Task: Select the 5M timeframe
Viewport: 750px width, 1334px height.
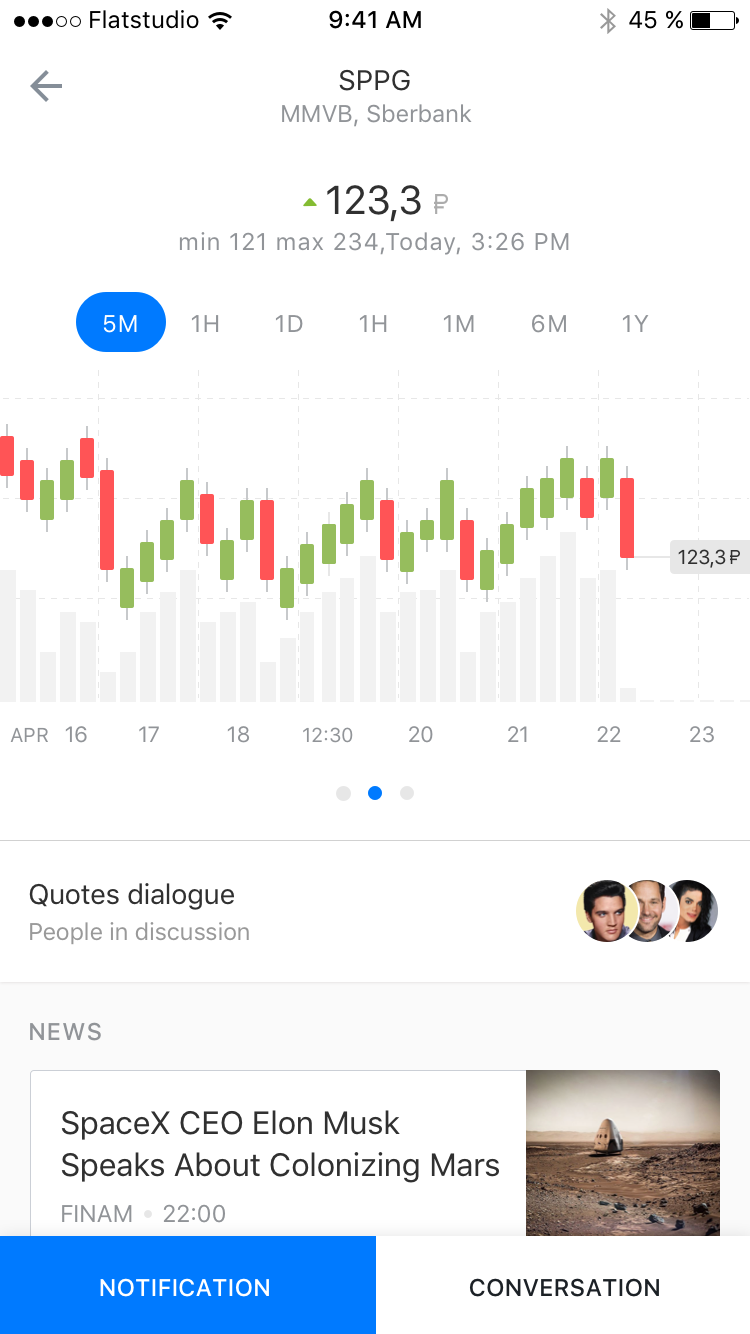Action: 121,323
